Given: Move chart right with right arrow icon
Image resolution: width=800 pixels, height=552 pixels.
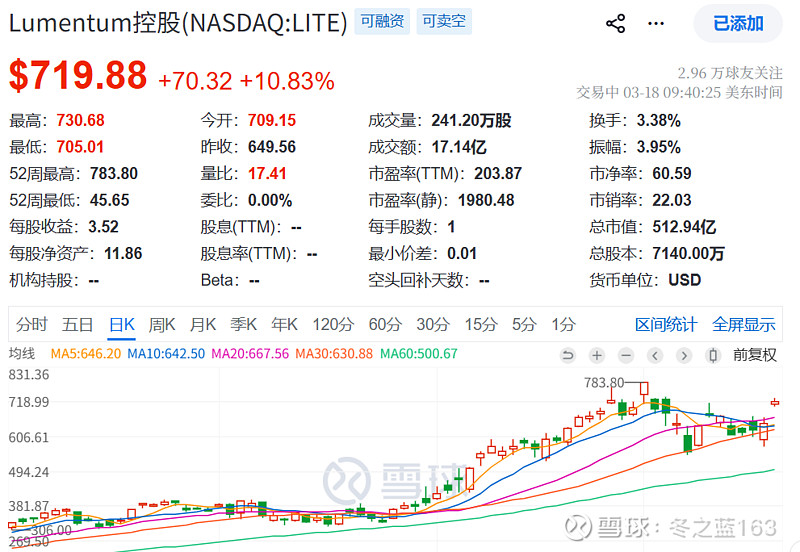Looking at the screenshot, I should (684, 355).
